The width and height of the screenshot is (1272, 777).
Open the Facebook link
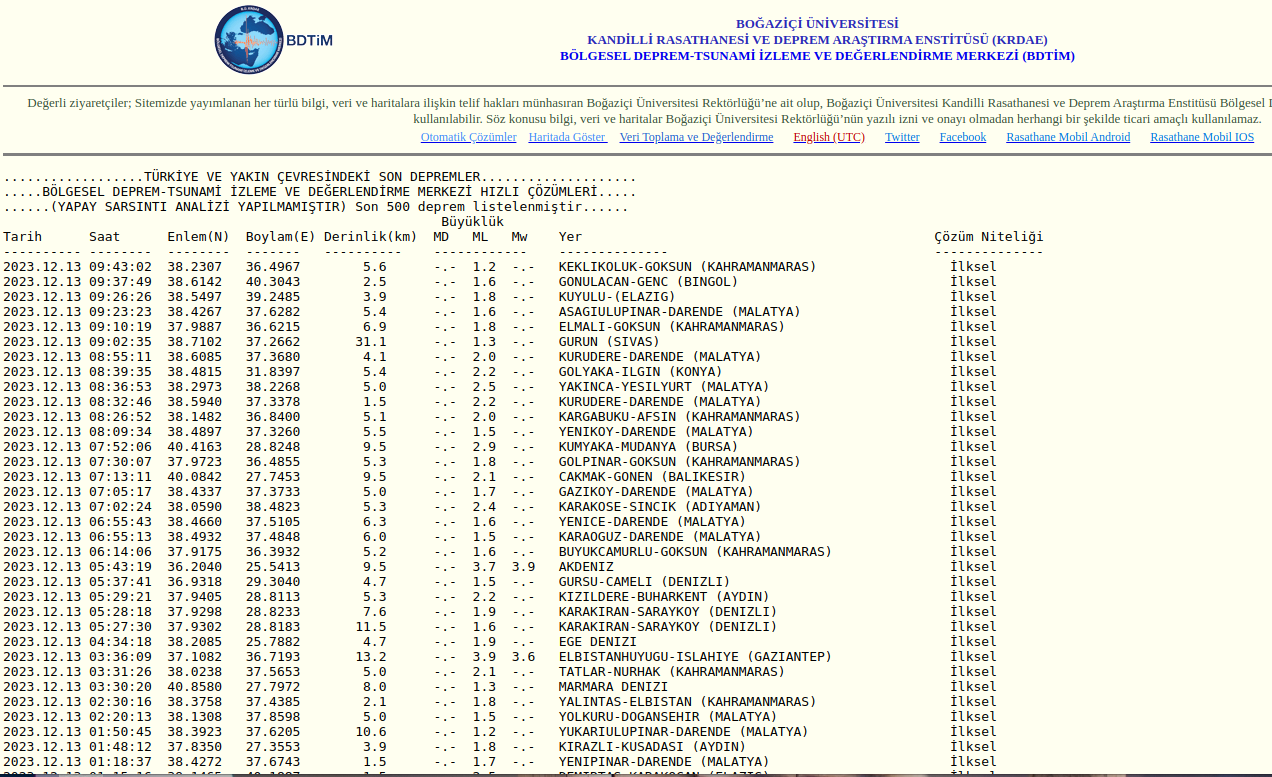coord(962,137)
